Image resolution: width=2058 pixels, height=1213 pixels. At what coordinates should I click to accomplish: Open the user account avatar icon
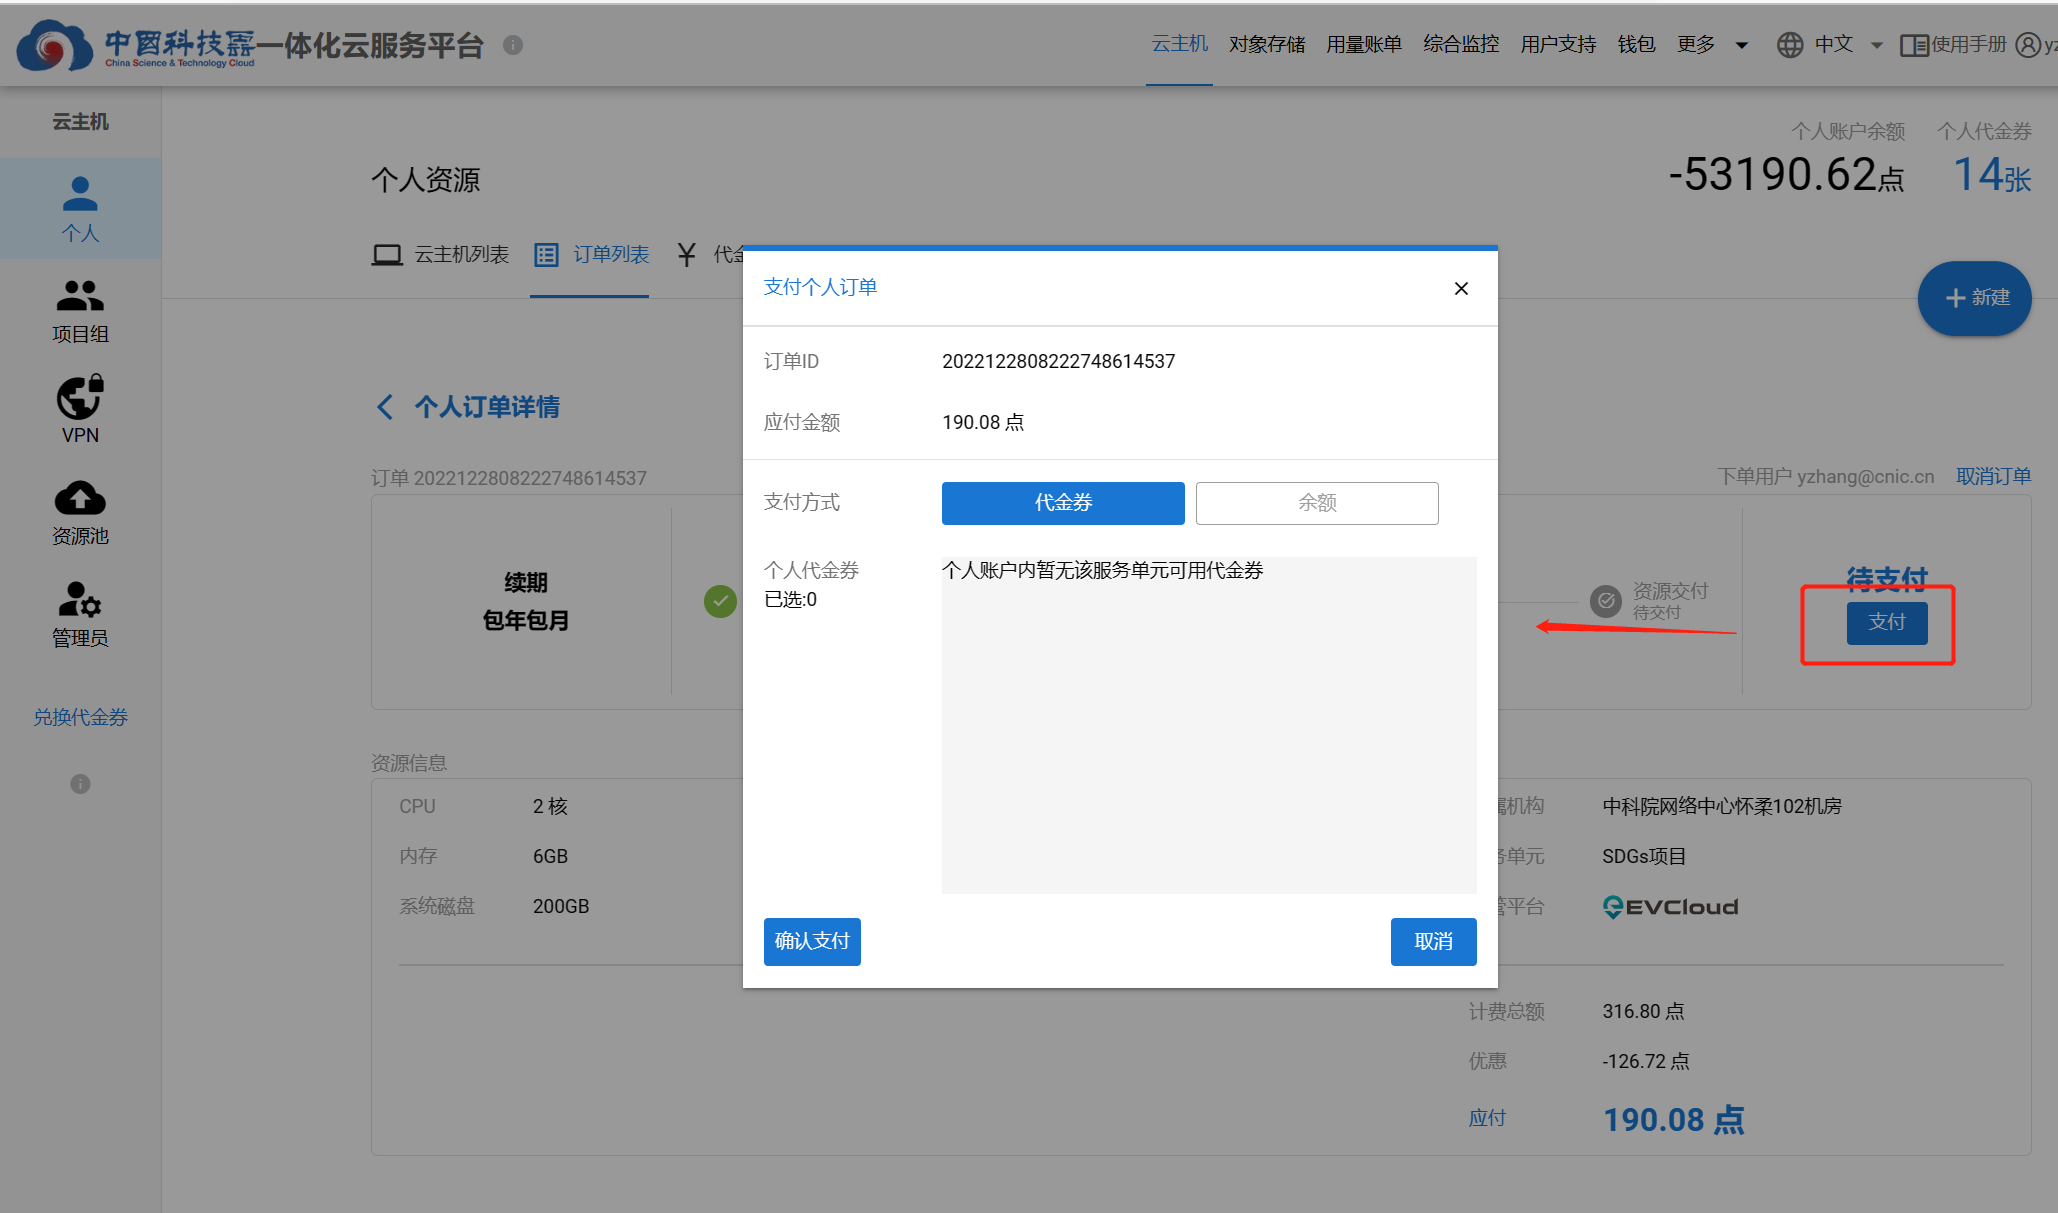point(2028,45)
